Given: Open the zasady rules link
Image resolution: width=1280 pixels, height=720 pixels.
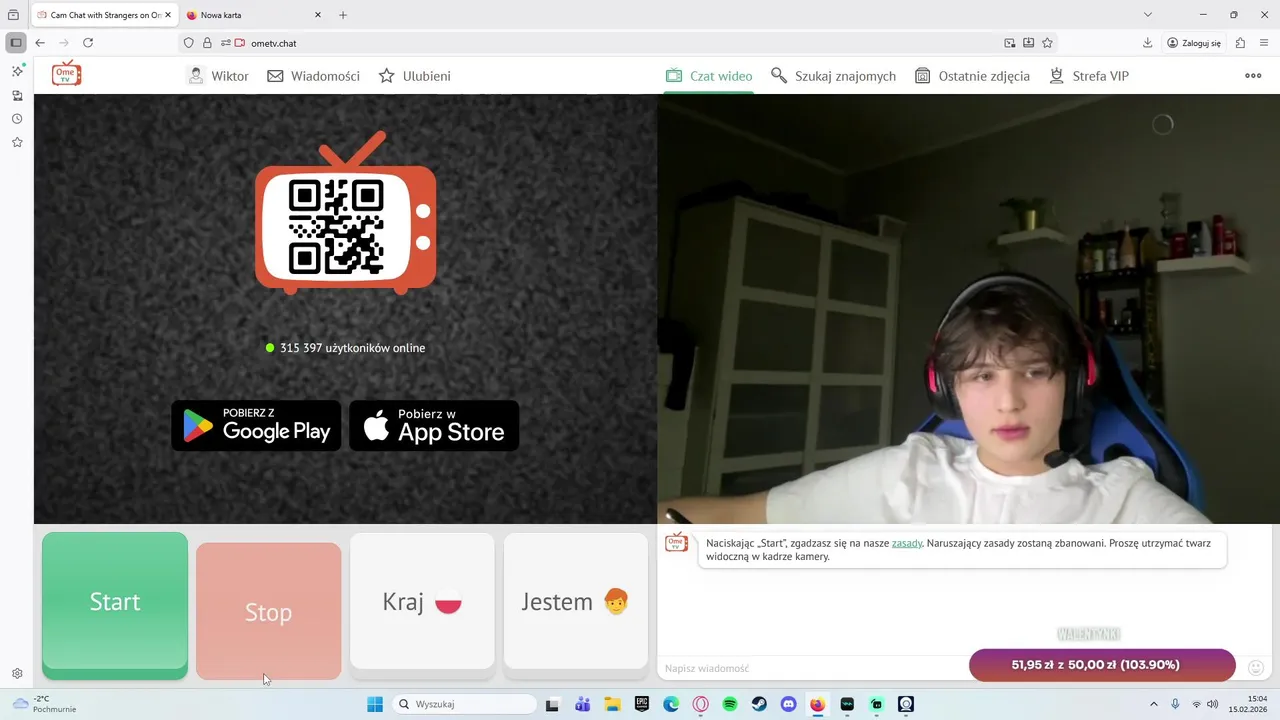Looking at the screenshot, I should coord(907,543).
